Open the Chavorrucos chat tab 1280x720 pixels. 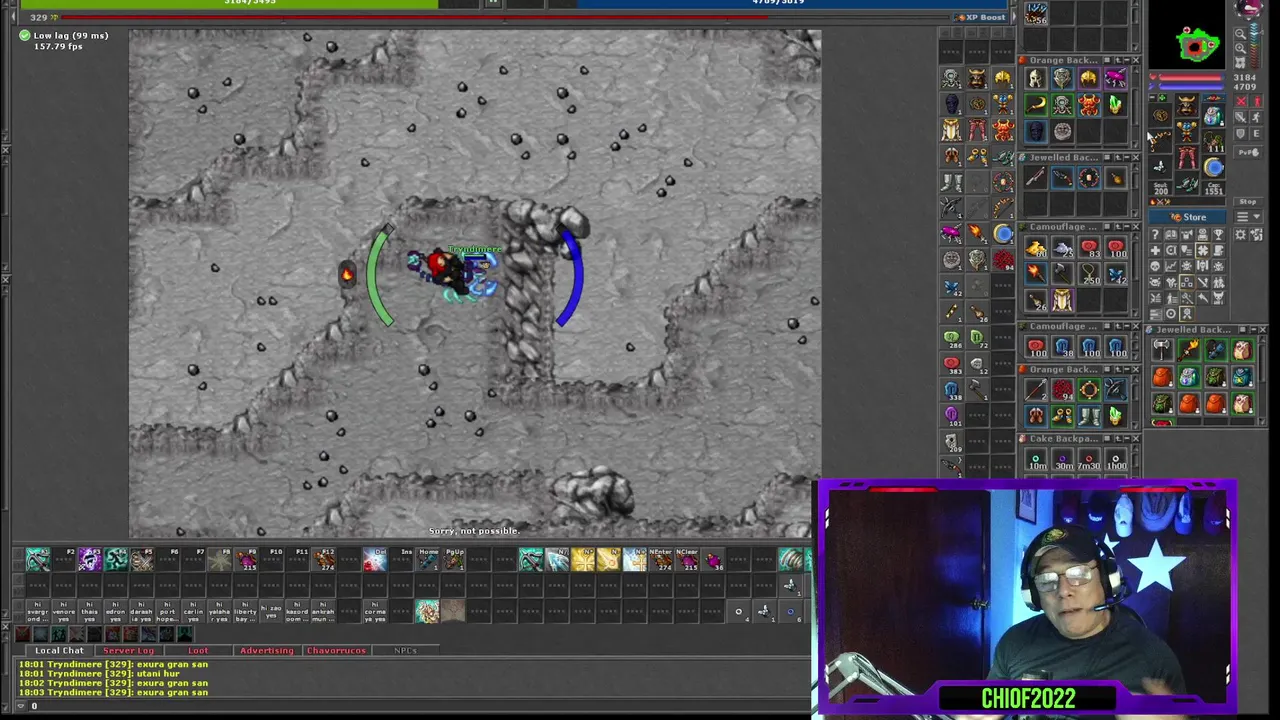[x=336, y=650]
